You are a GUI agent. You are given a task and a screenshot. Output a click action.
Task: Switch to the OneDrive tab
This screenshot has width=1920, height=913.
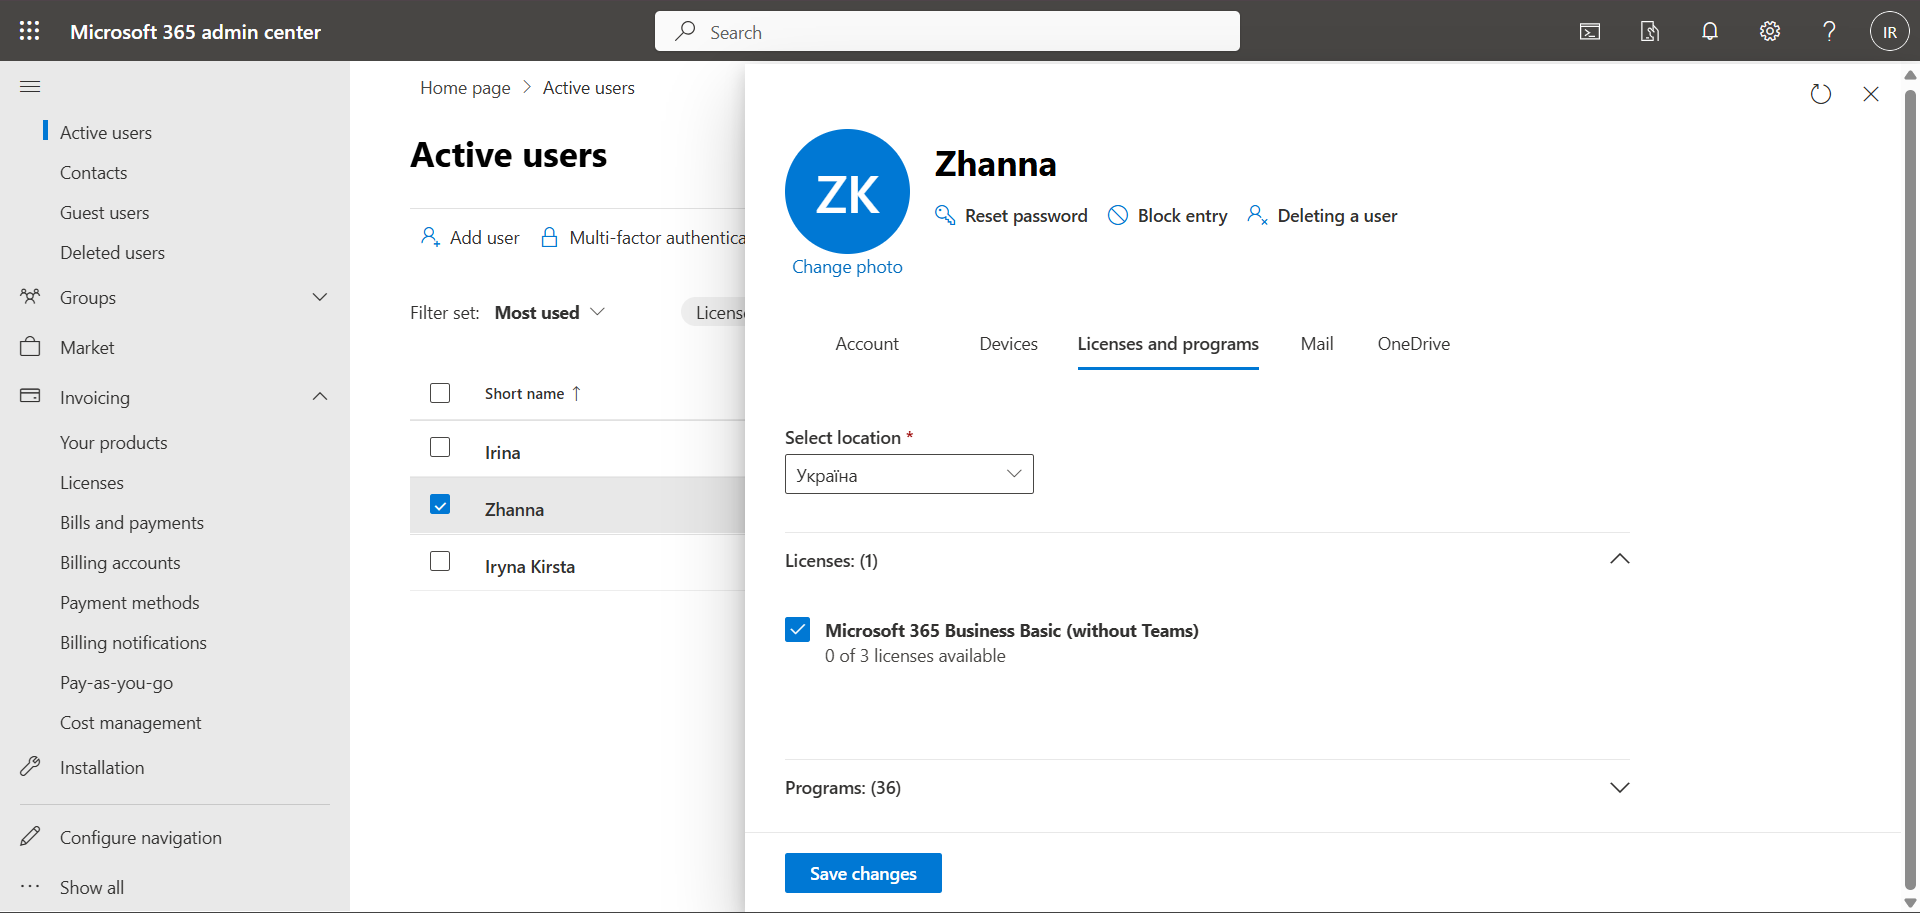click(x=1413, y=344)
